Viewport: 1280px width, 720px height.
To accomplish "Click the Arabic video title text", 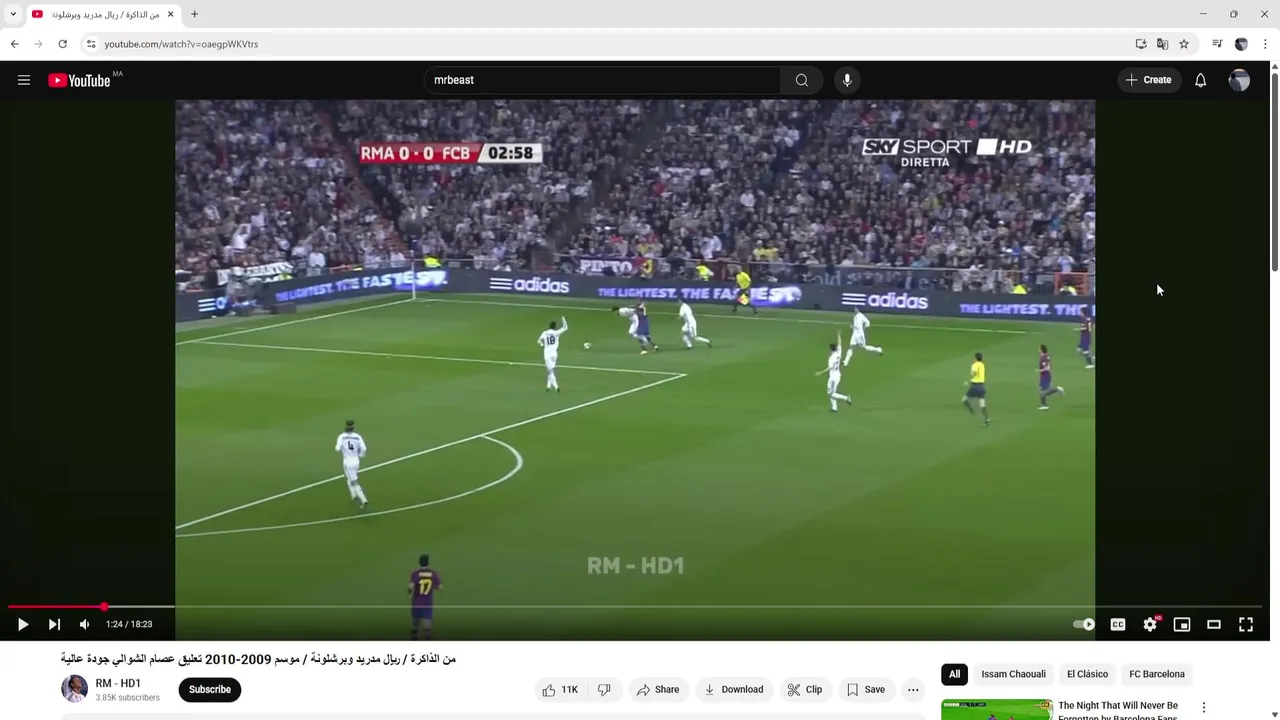I will click(x=258, y=659).
